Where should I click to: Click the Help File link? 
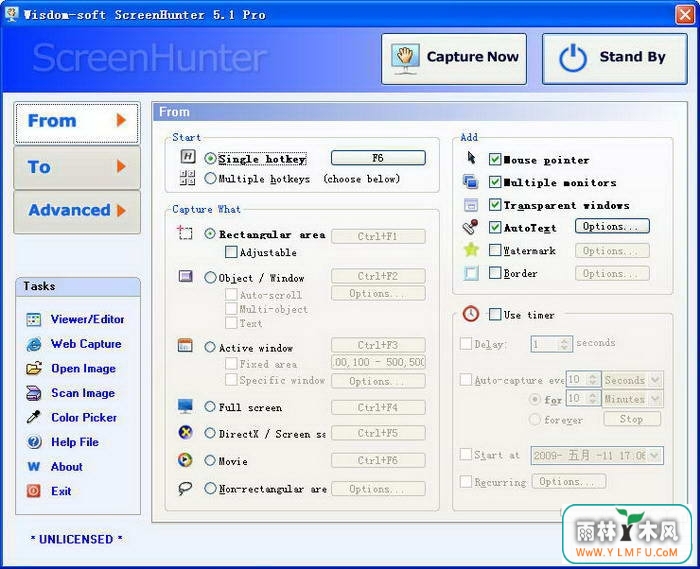coord(75,442)
